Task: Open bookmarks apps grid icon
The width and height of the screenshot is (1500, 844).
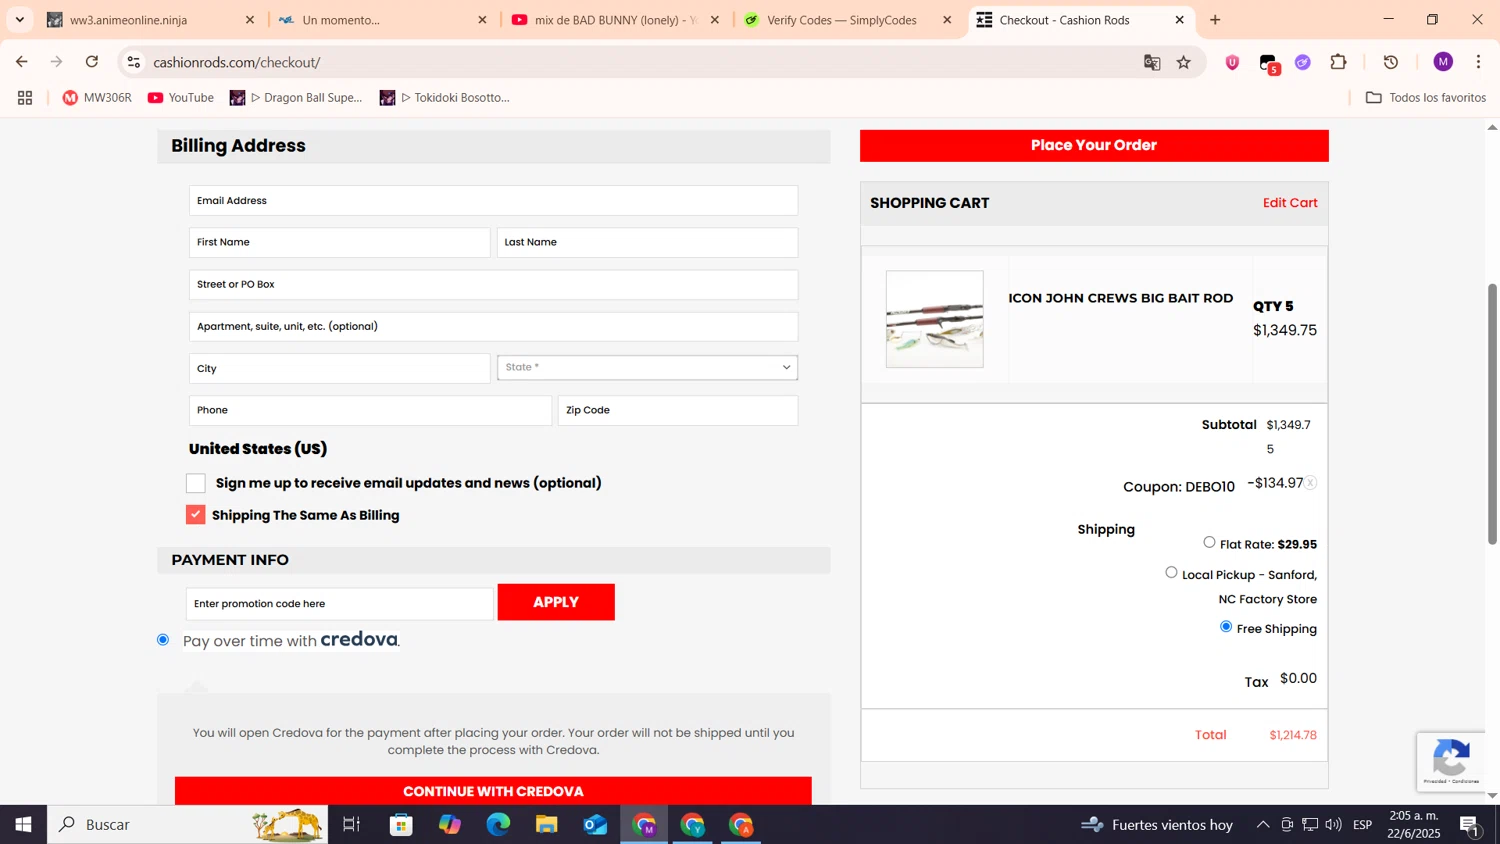Action: 25,97
